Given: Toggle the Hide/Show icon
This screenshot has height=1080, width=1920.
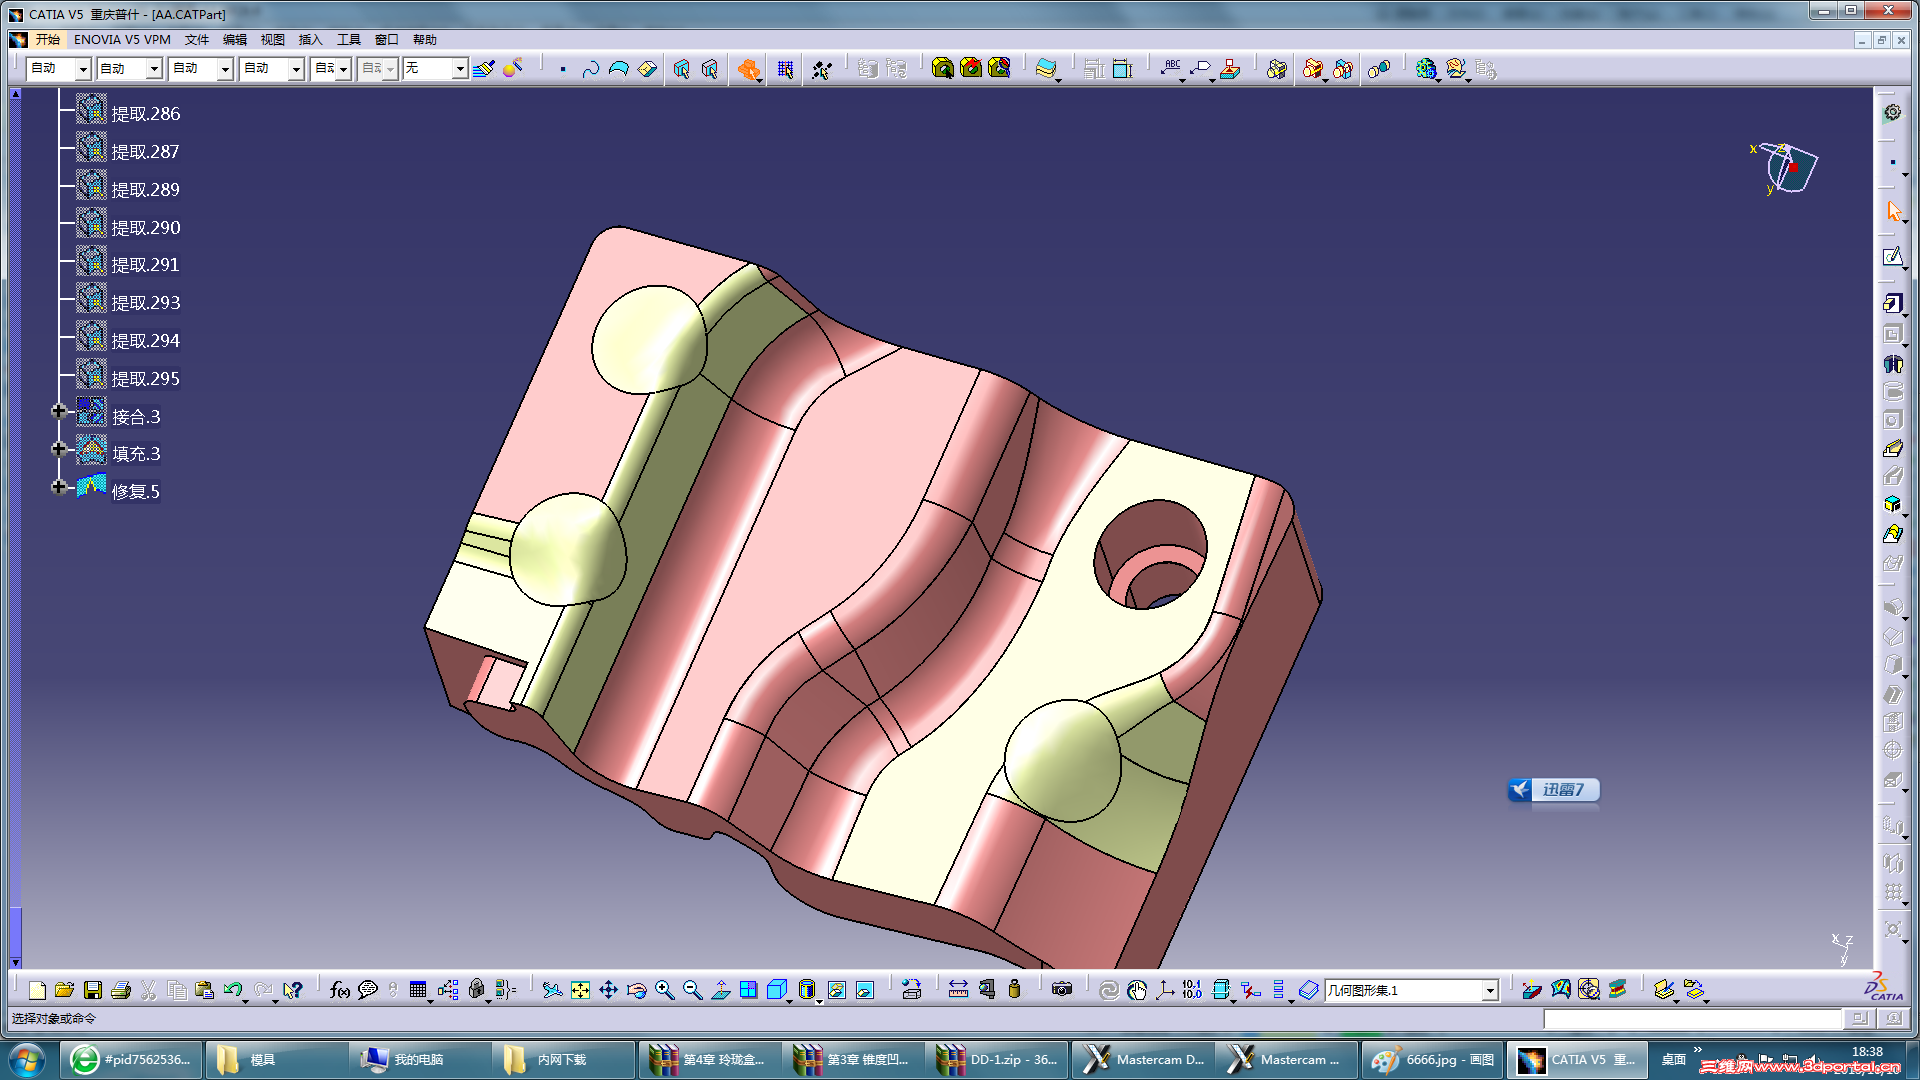Looking at the screenshot, I should click(x=836, y=990).
